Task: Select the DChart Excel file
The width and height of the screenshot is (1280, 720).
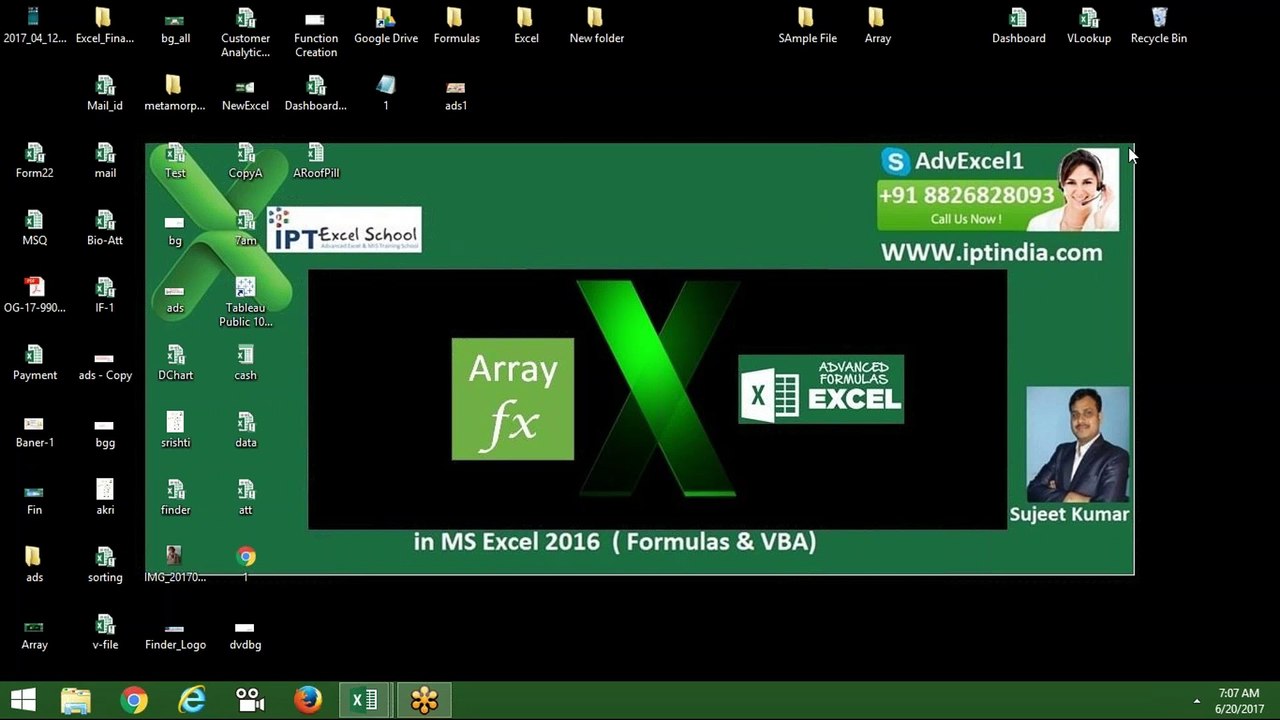Action: [x=175, y=363]
